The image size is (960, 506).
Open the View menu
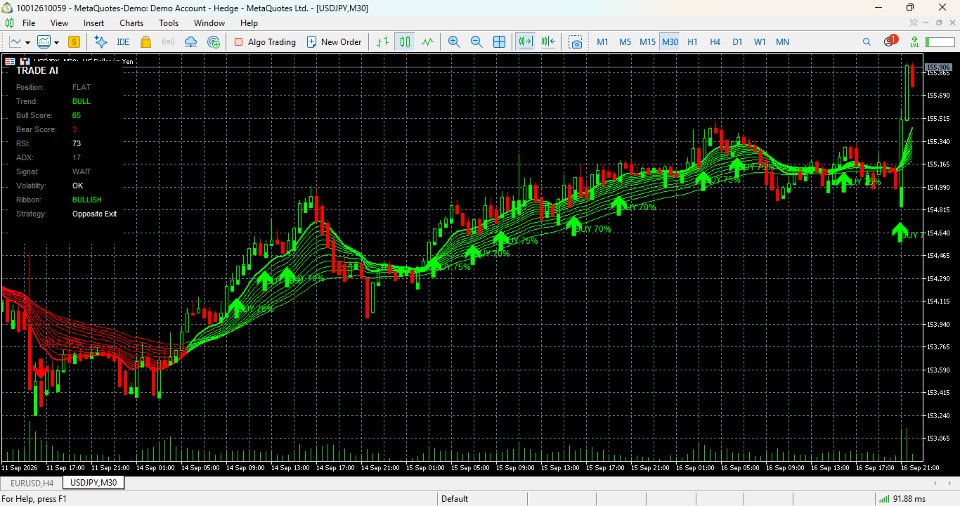[x=59, y=23]
